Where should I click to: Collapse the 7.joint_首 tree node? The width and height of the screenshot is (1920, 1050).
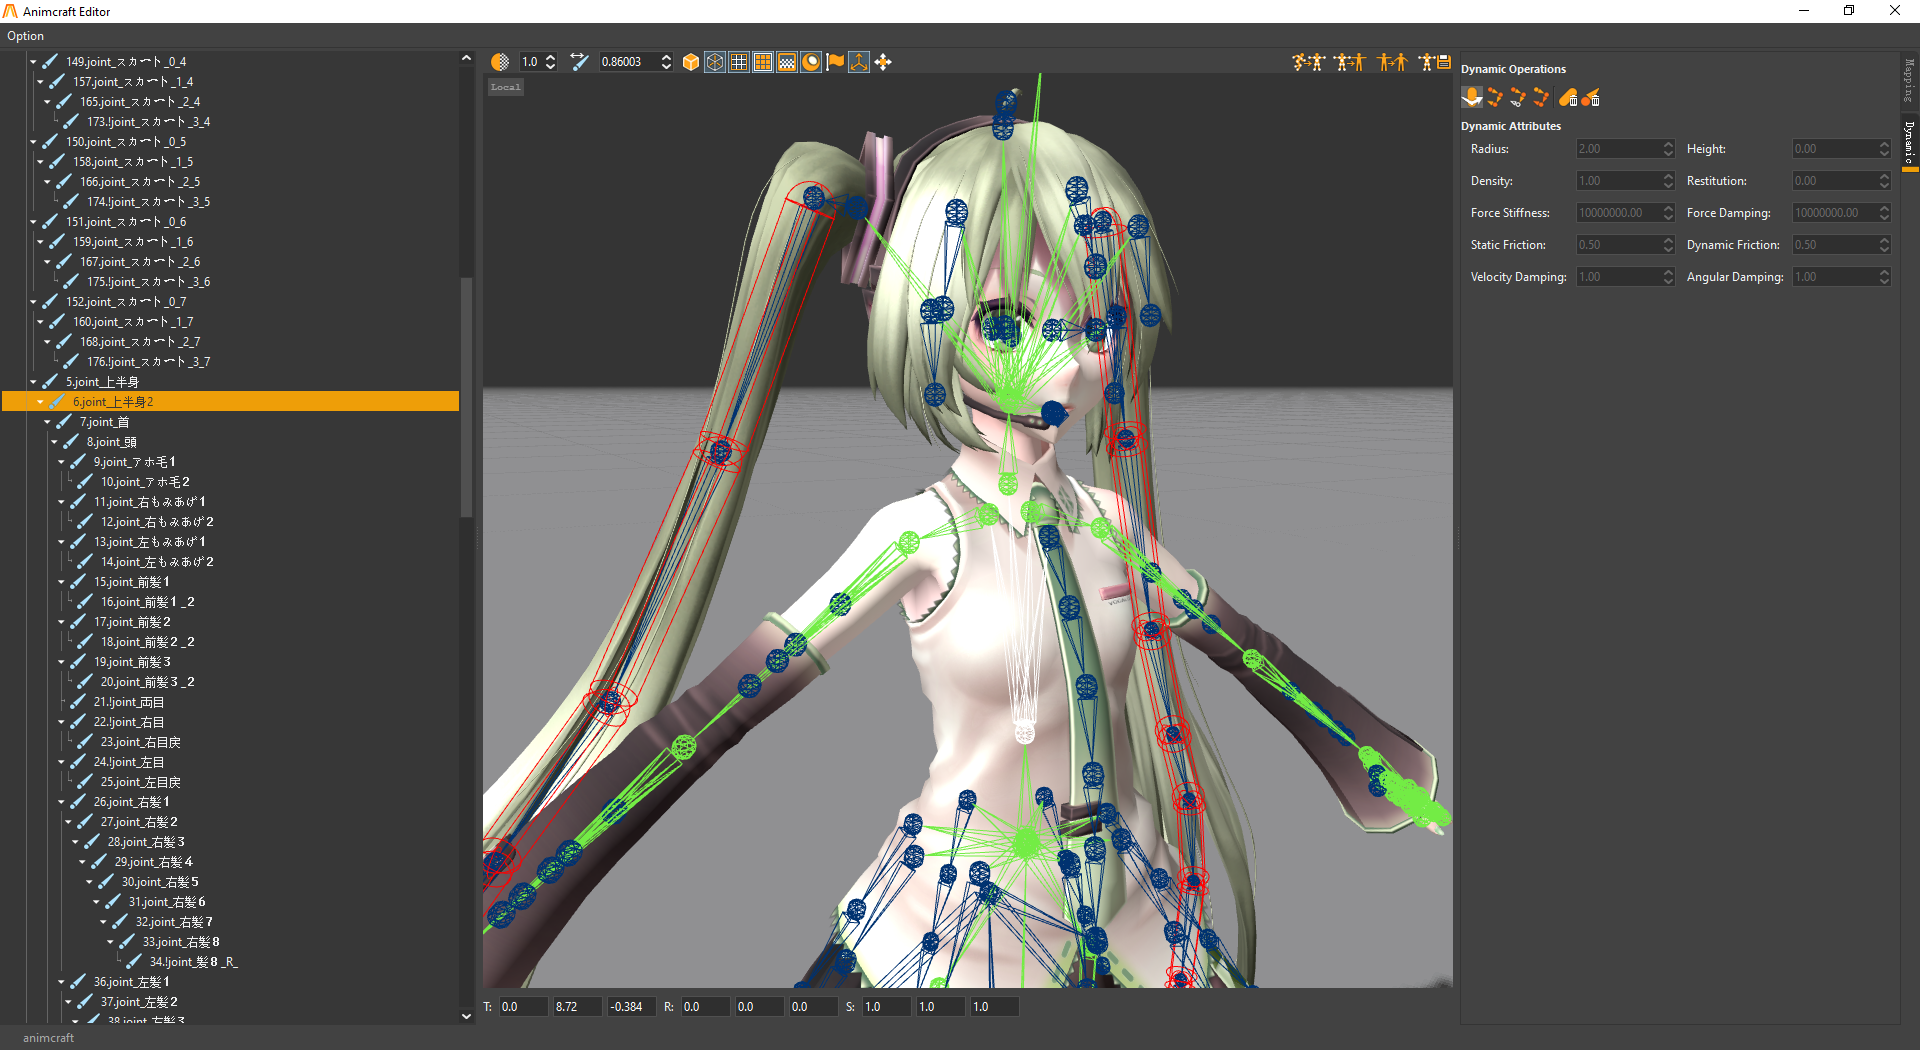[x=47, y=422]
